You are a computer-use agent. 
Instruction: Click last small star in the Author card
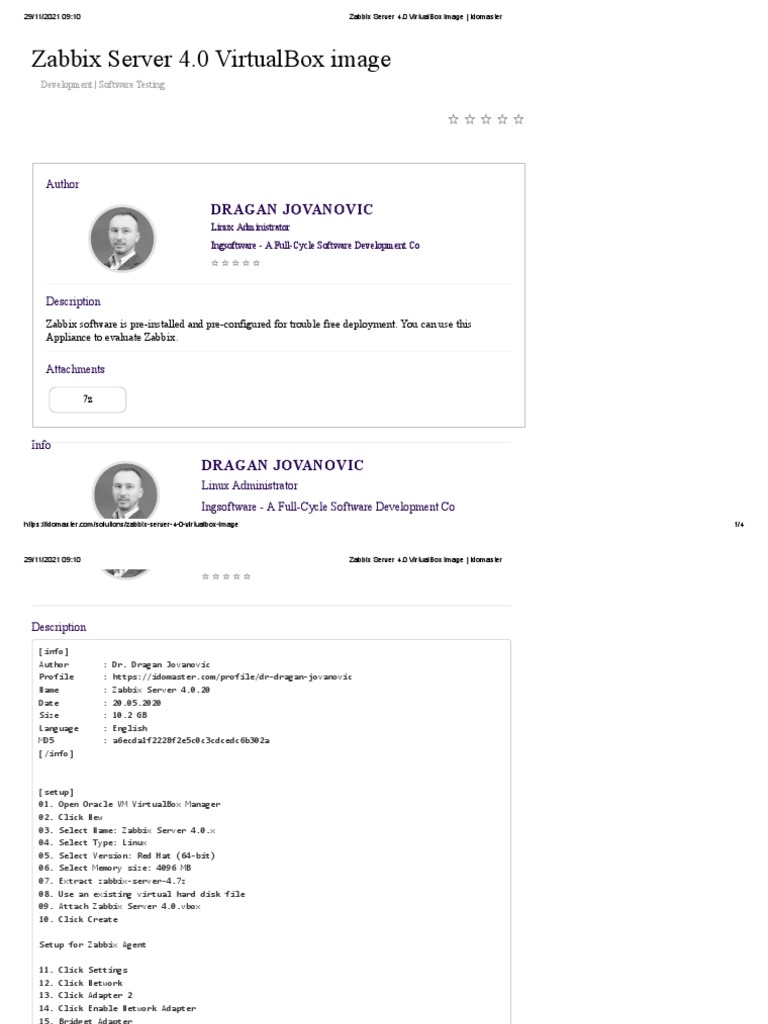pos(257,263)
